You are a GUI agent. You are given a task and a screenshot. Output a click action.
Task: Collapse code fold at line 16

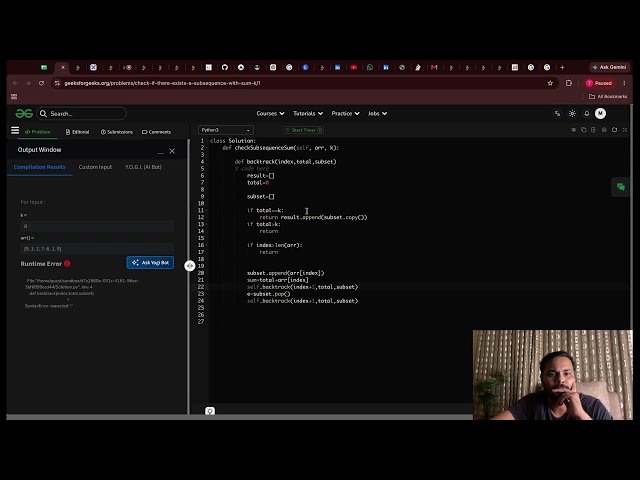[x=207, y=245]
